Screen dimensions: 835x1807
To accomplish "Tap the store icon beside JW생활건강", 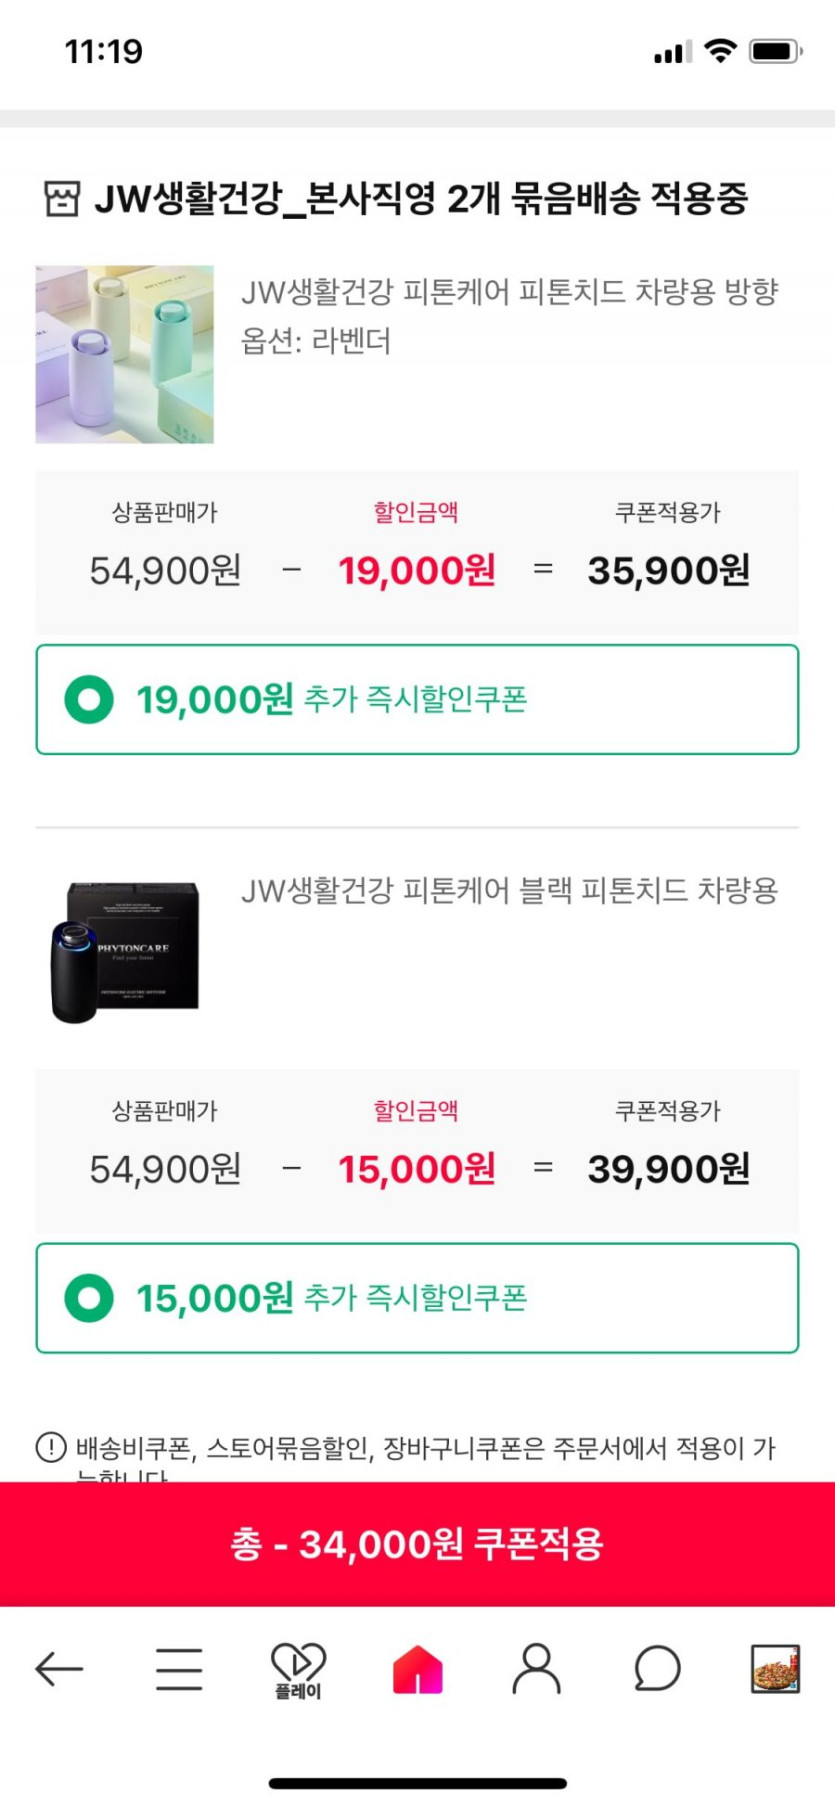I will coord(61,199).
